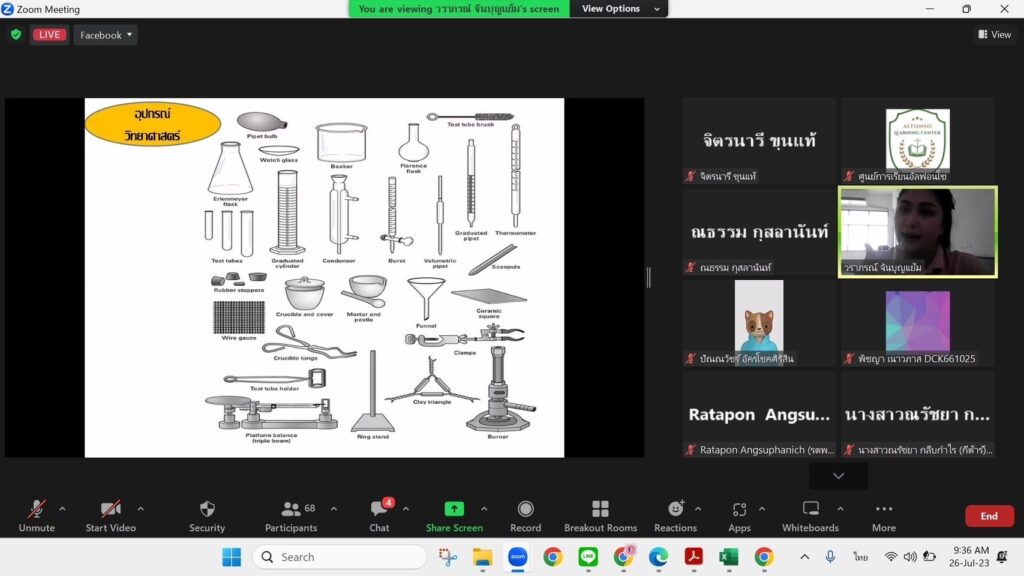Start recording with the Record button
1024x576 pixels.
525,510
